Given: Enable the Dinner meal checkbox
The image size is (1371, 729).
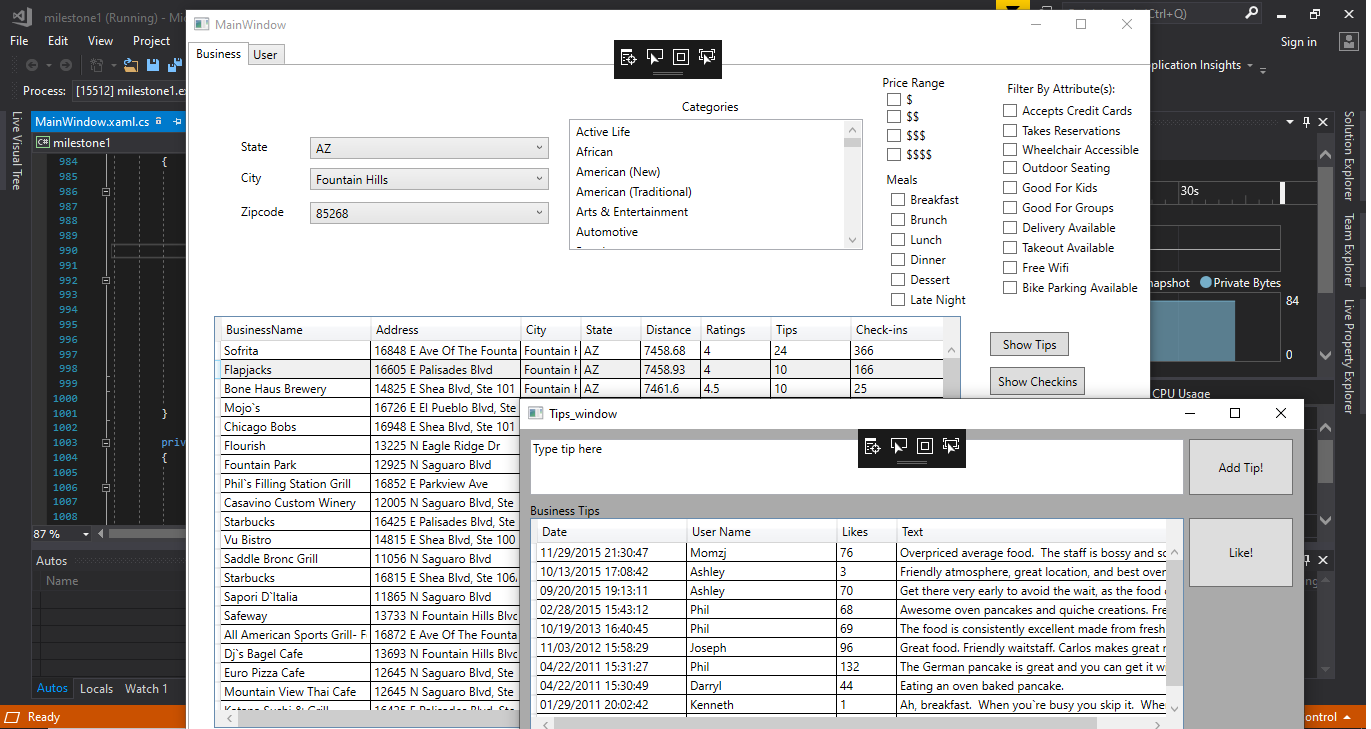Looking at the screenshot, I should [x=898, y=260].
